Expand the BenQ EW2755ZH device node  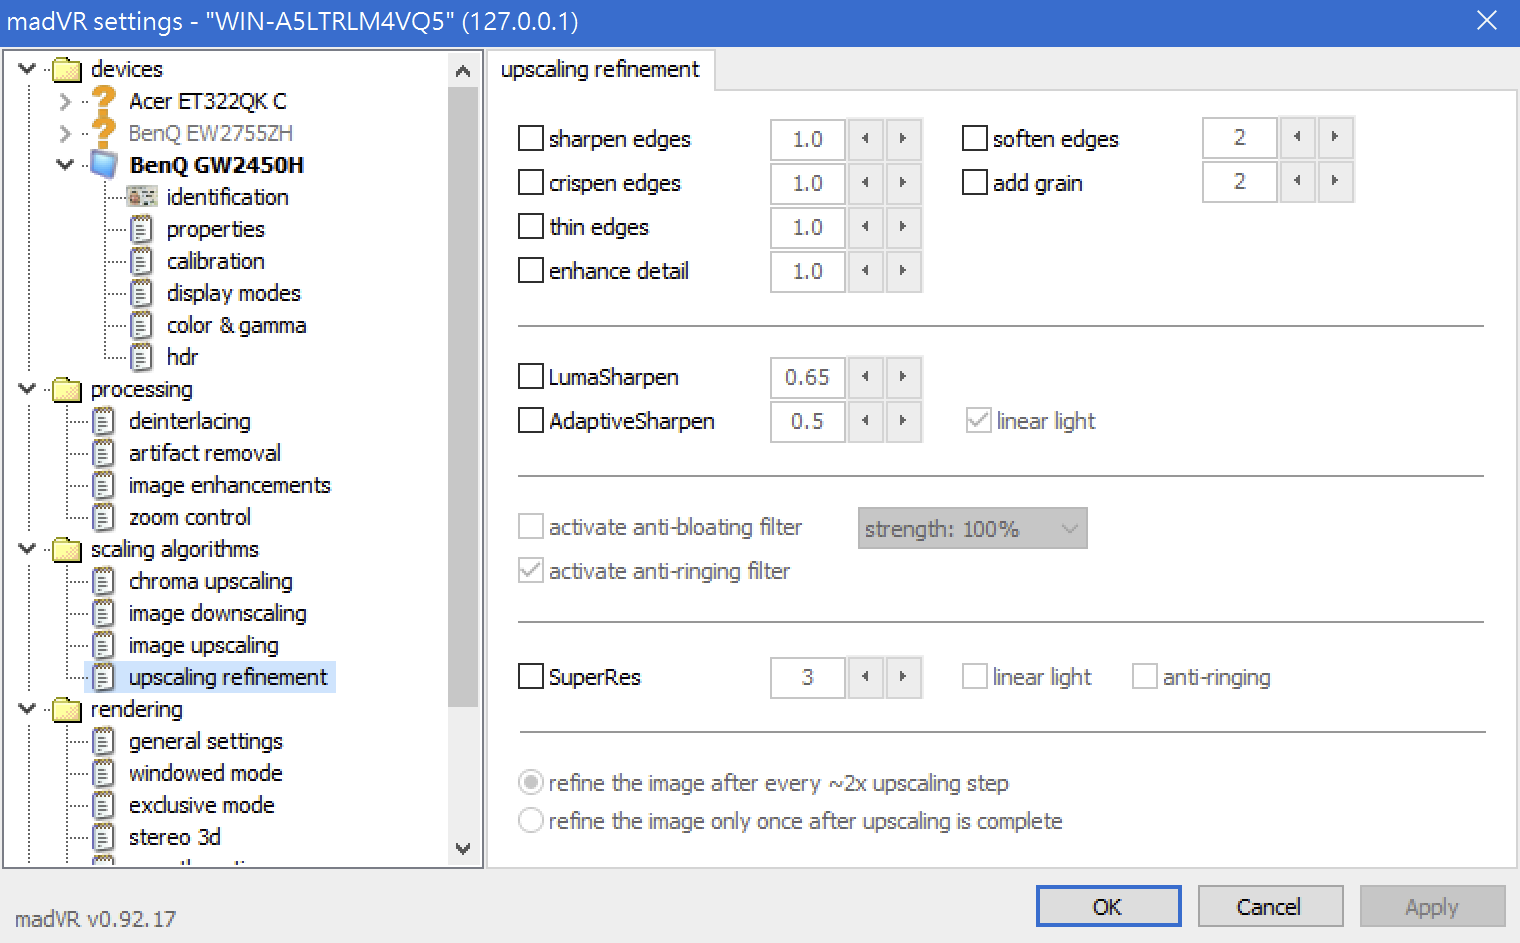click(65, 133)
